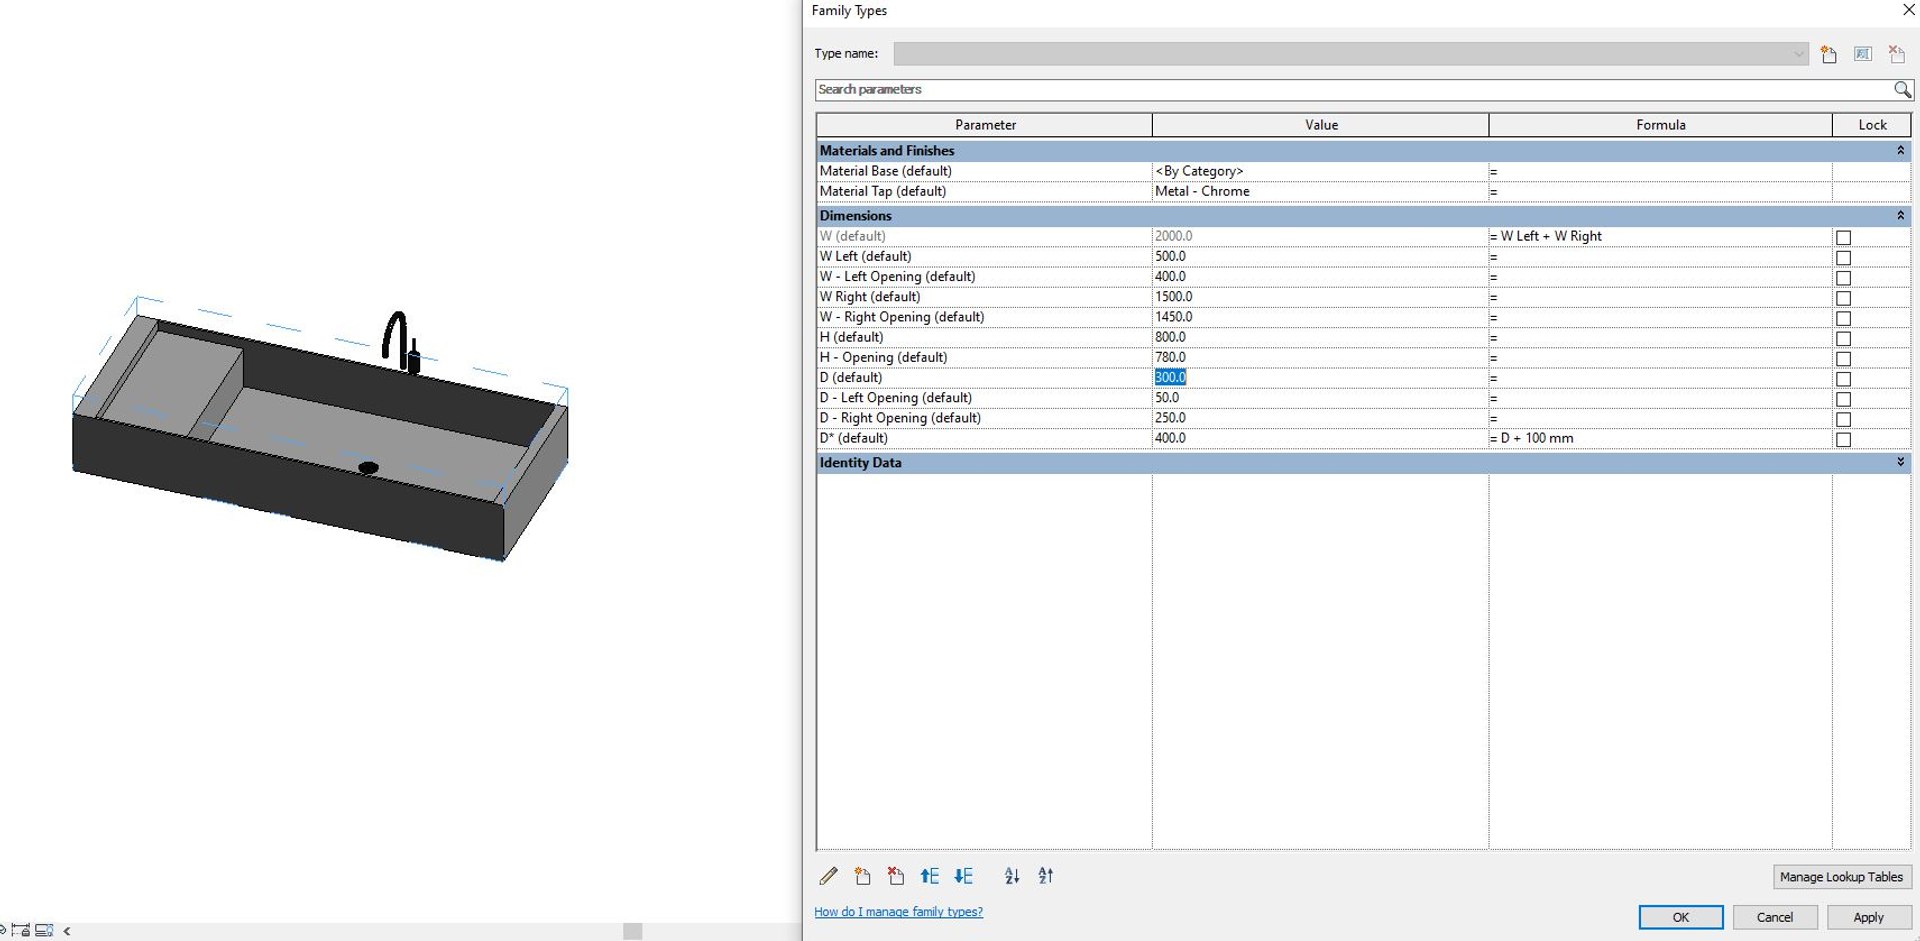This screenshot has height=941, width=1920.
Task: Lock the D (default) parameter
Action: [x=1843, y=379]
